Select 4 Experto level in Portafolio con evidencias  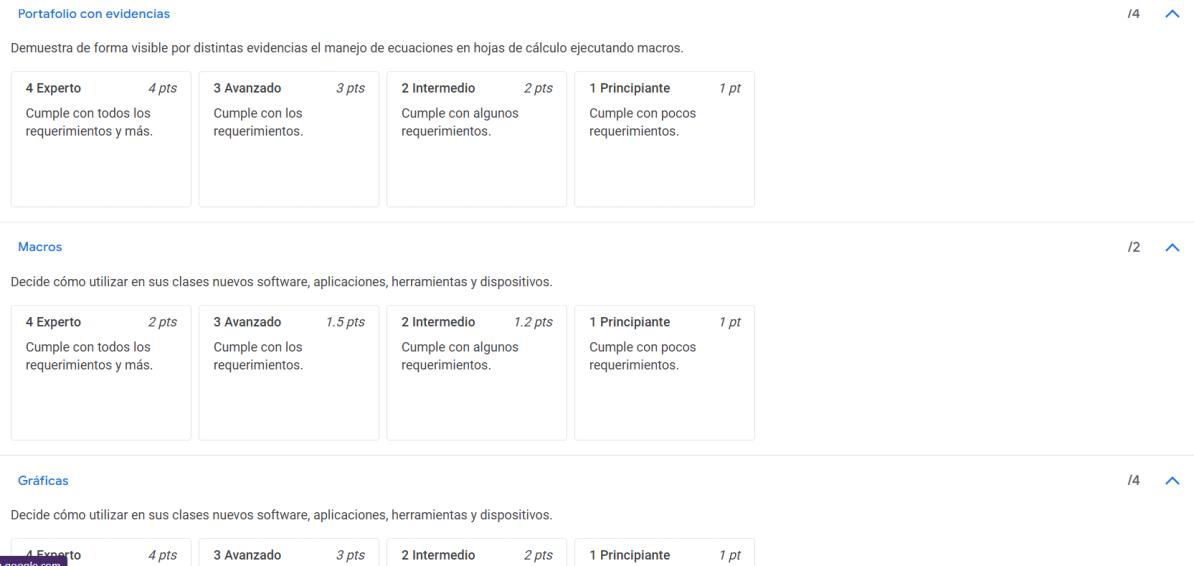[x=100, y=138]
